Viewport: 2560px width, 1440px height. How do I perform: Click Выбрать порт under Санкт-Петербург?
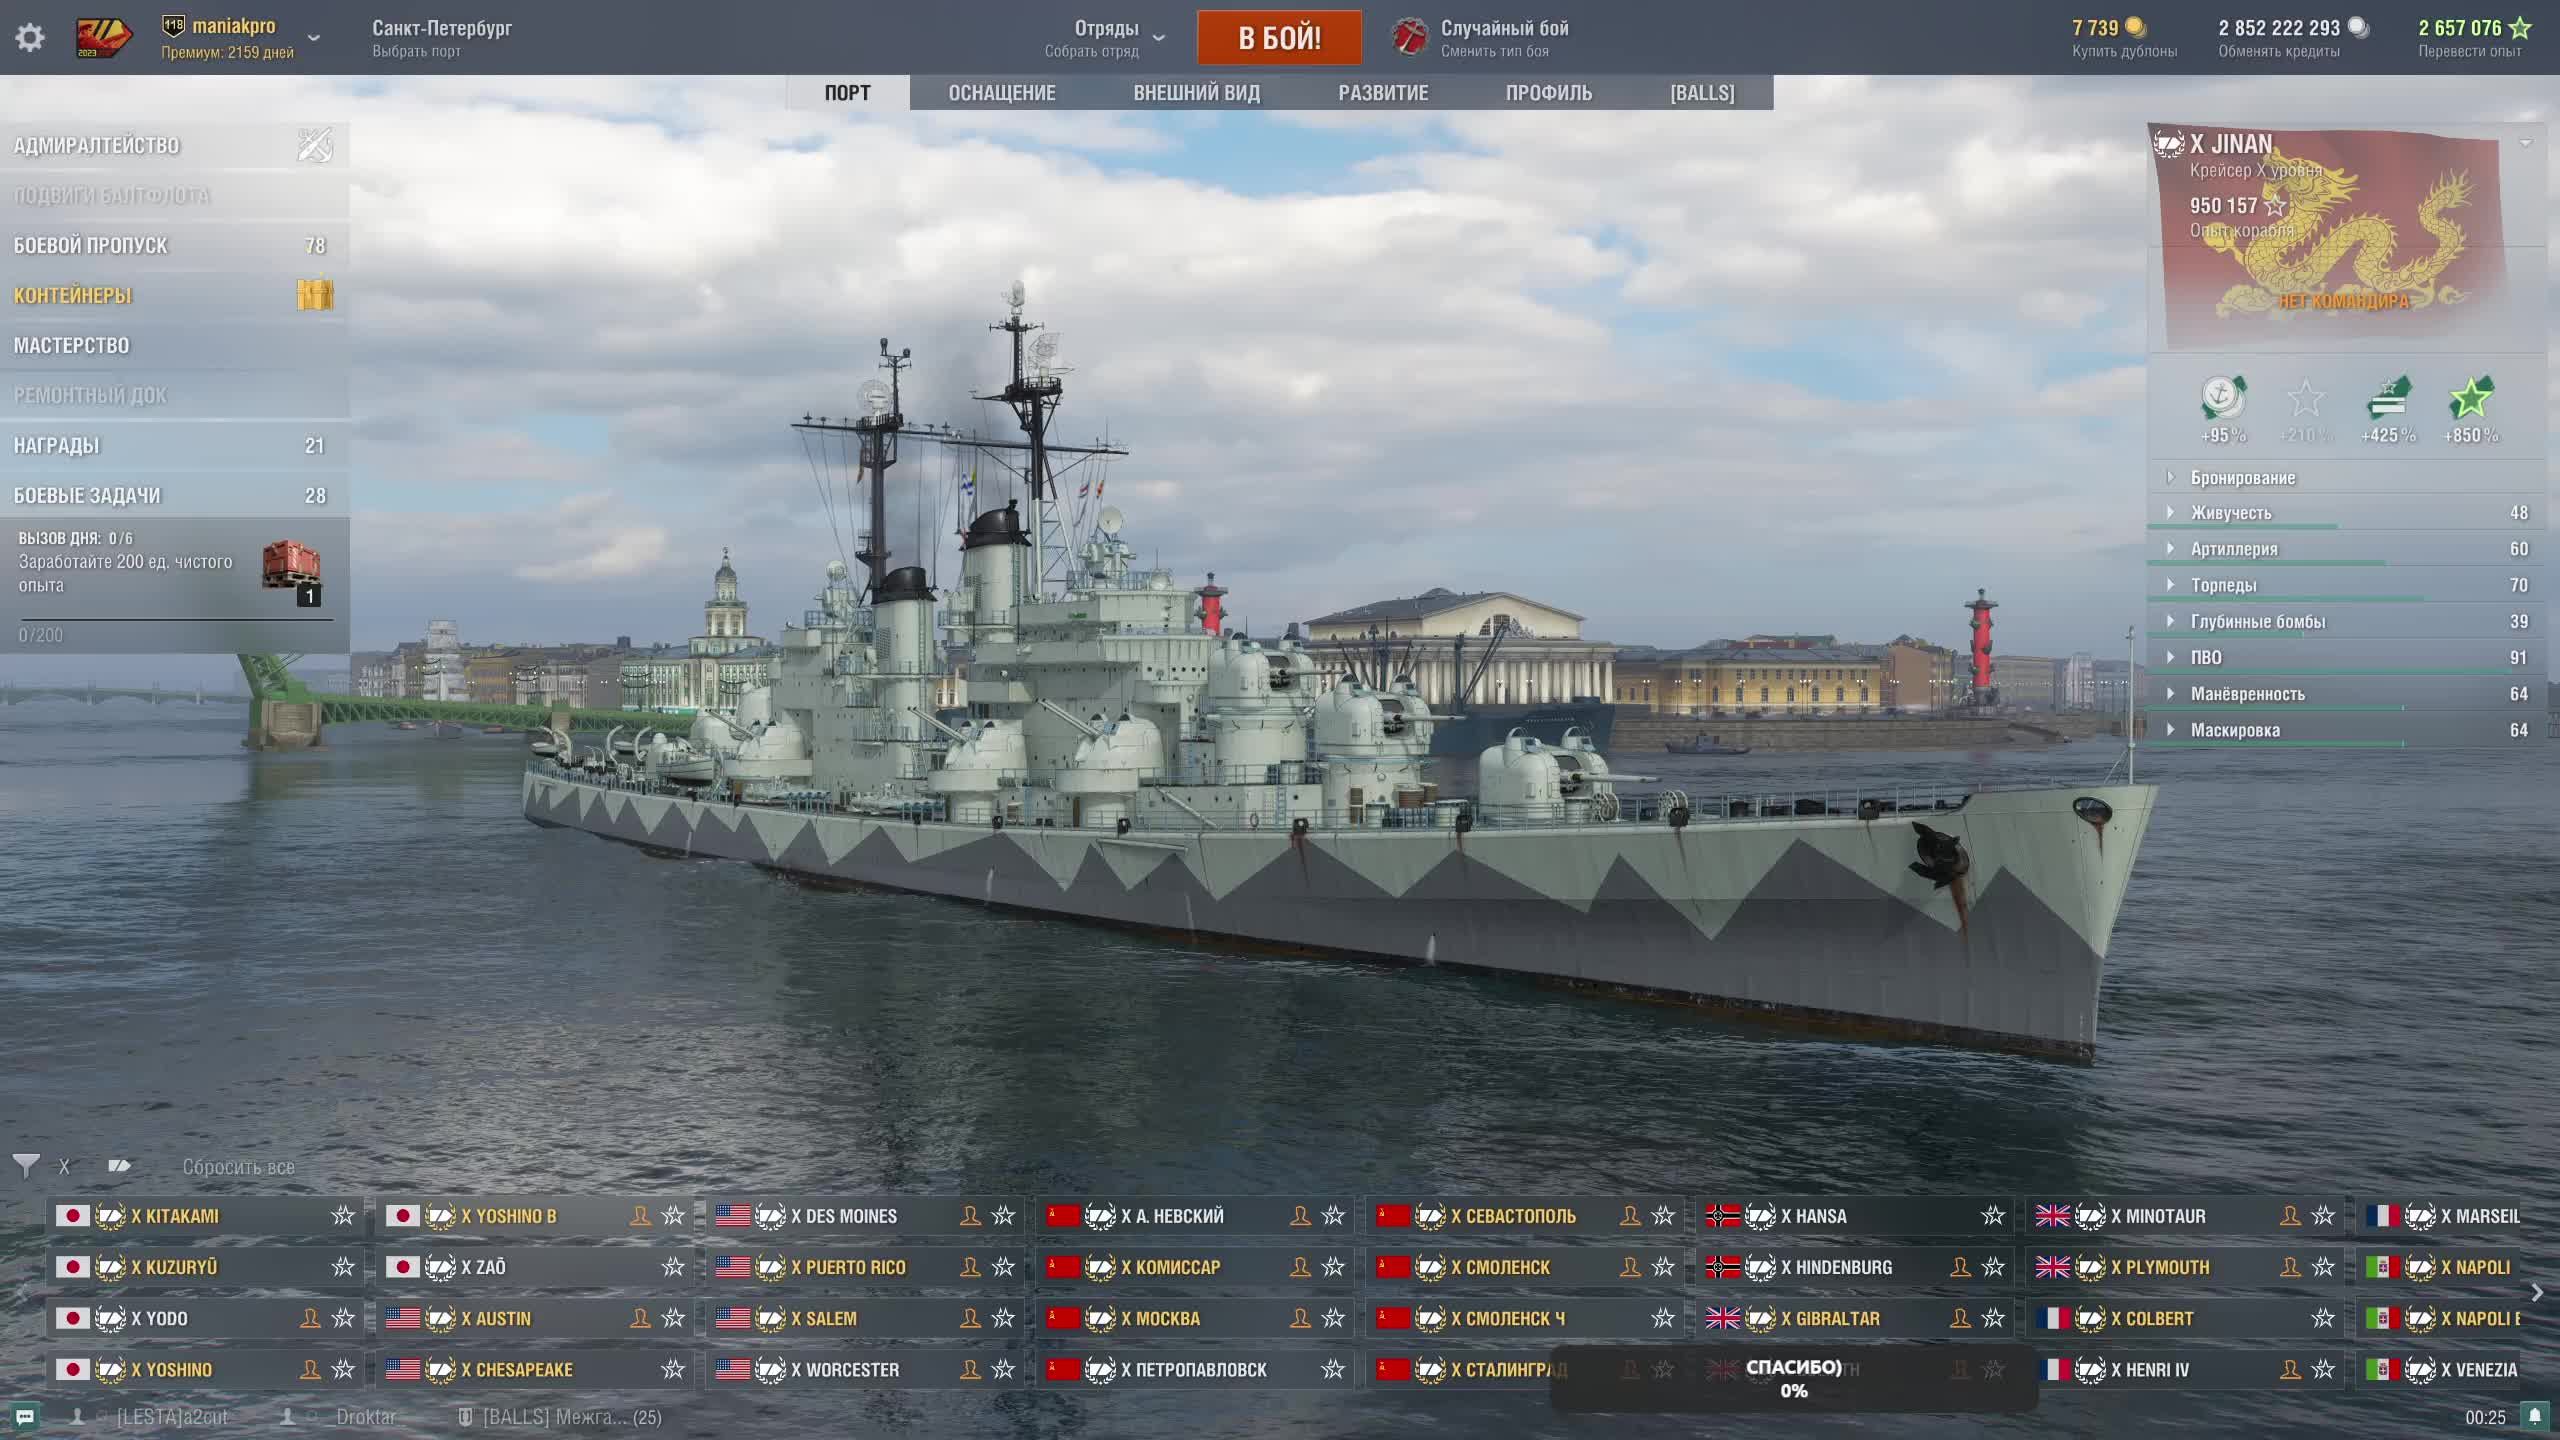click(x=416, y=51)
